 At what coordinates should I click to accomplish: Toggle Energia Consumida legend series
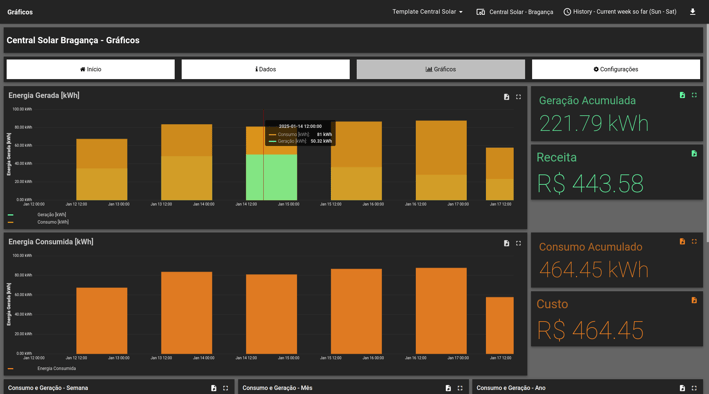pyautogui.click(x=57, y=369)
